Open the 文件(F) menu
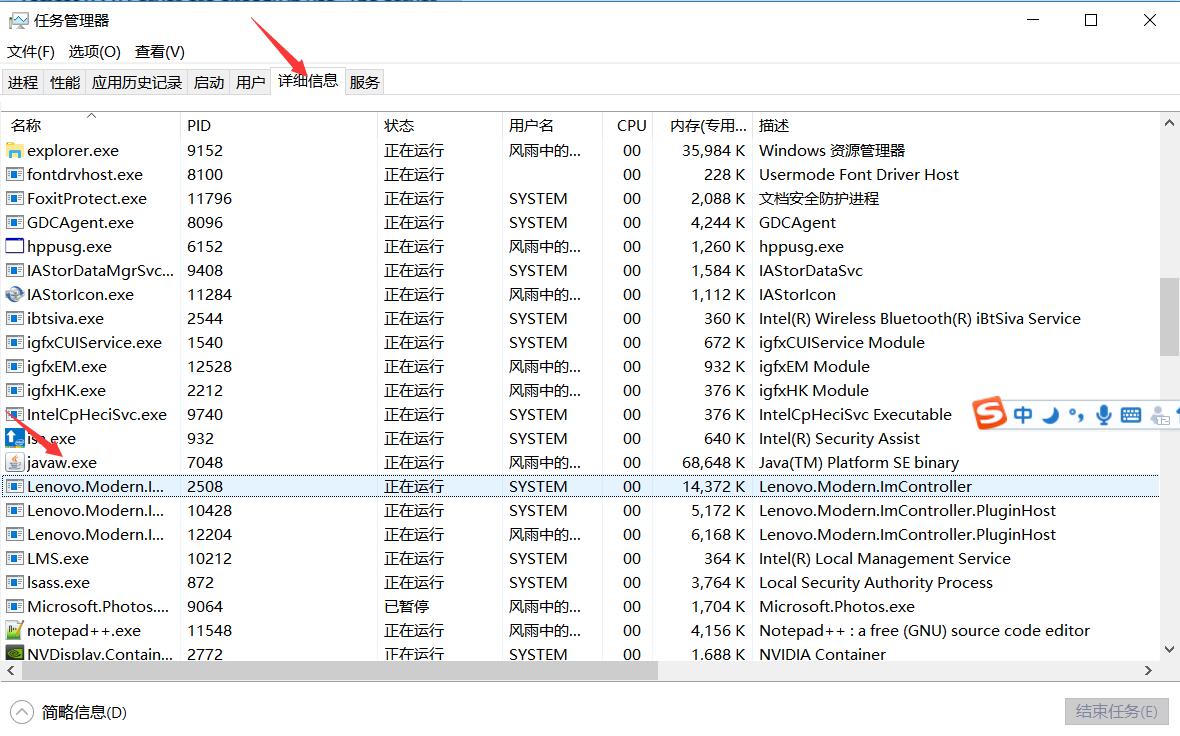 (31, 52)
